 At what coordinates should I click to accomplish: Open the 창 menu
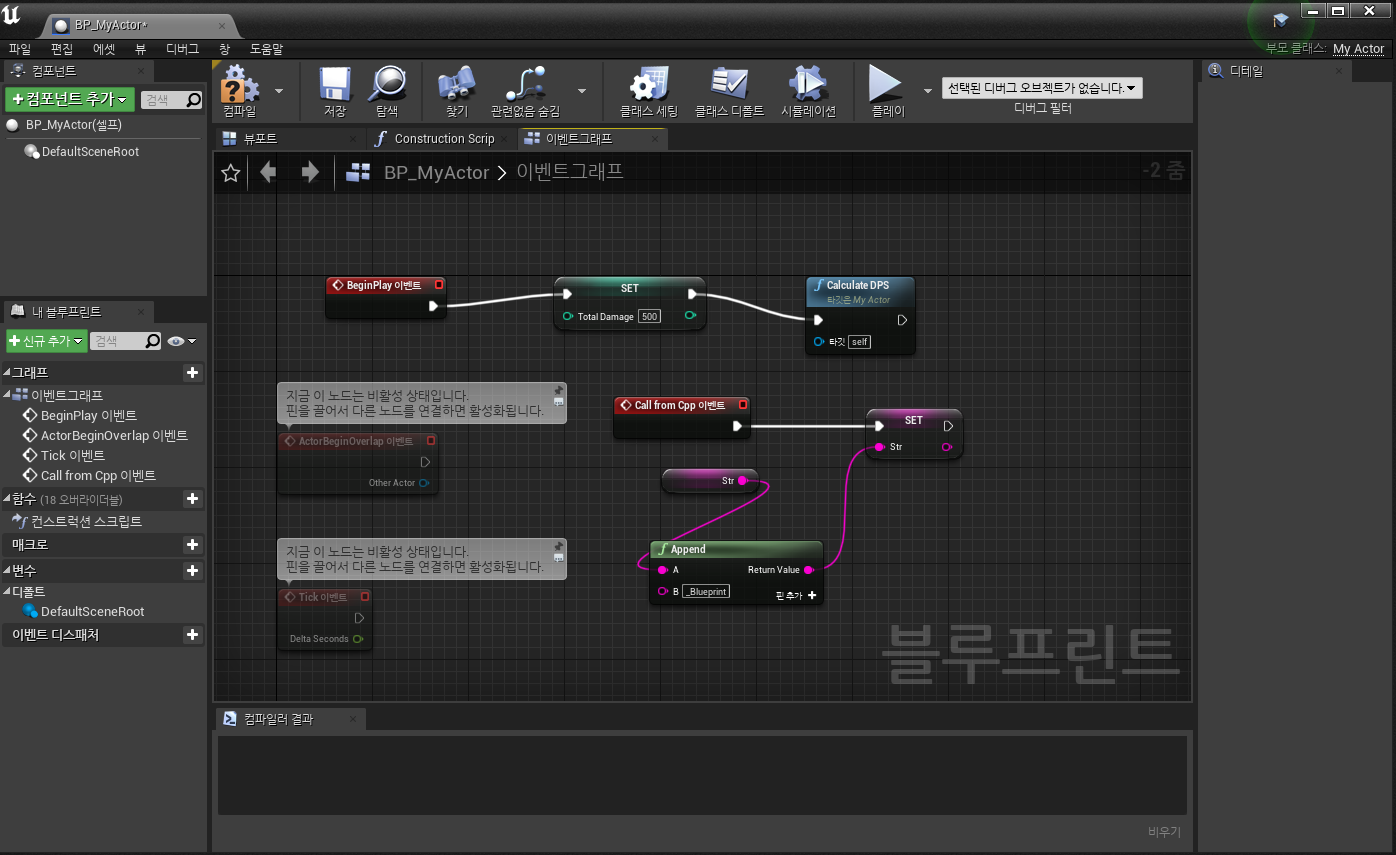coord(224,48)
